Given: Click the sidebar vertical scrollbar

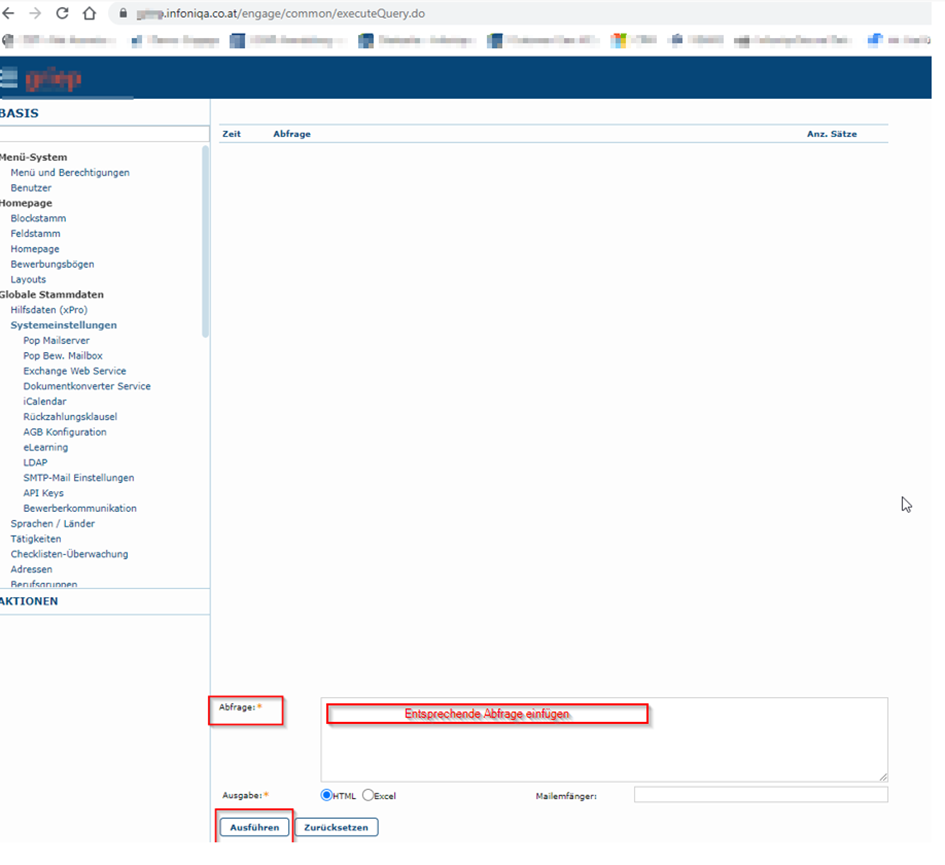Looking at the screenshot, I should tap(206, 240).
